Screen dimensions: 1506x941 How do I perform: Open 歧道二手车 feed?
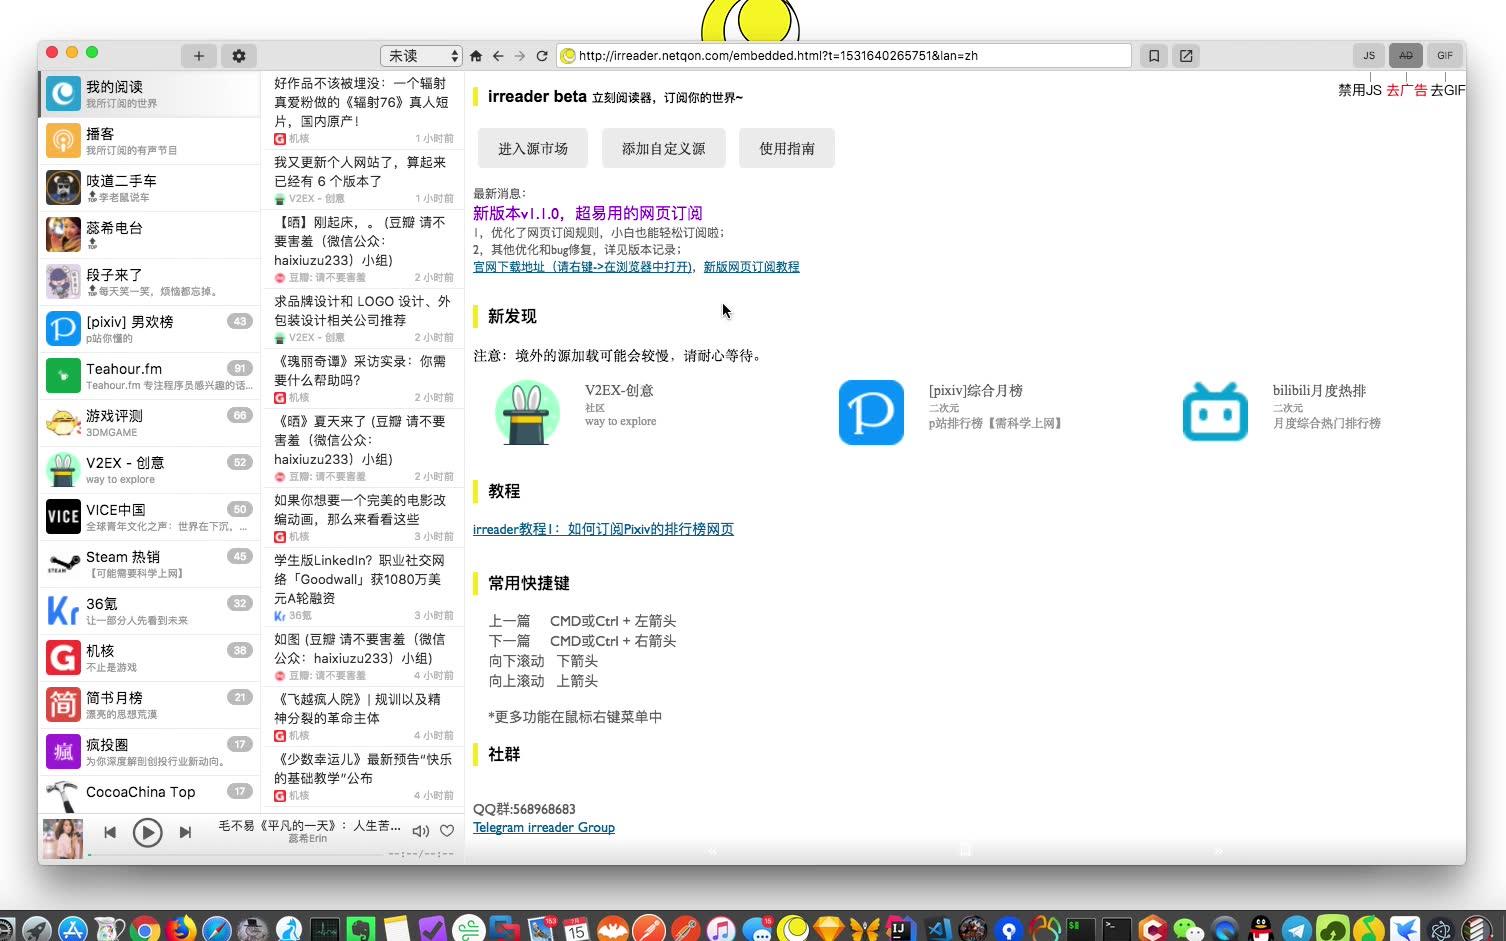pyautogui.click(x=149, y=188)
